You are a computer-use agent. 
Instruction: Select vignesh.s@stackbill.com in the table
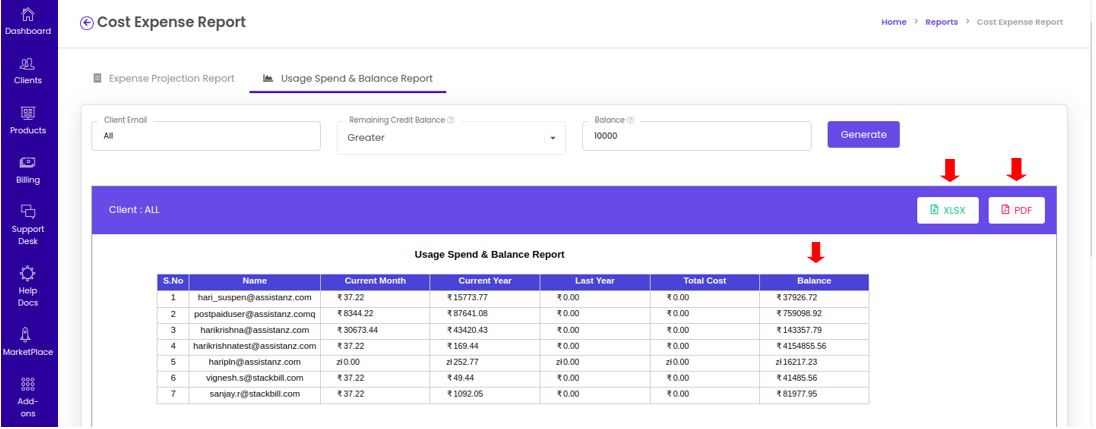coord(254,378)
